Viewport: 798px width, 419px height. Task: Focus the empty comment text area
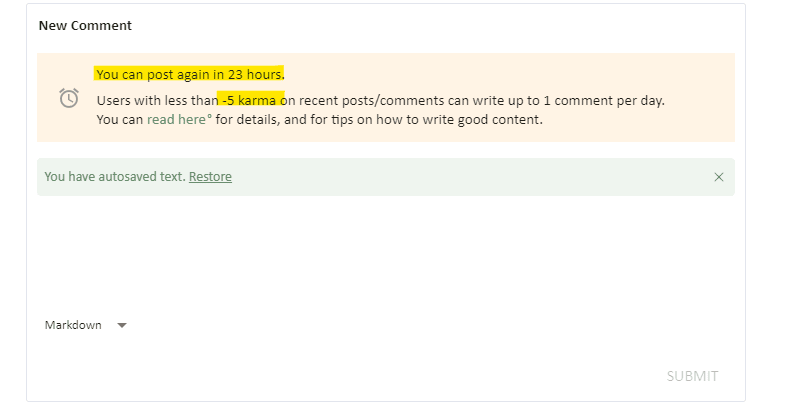[x=385, y=250]
